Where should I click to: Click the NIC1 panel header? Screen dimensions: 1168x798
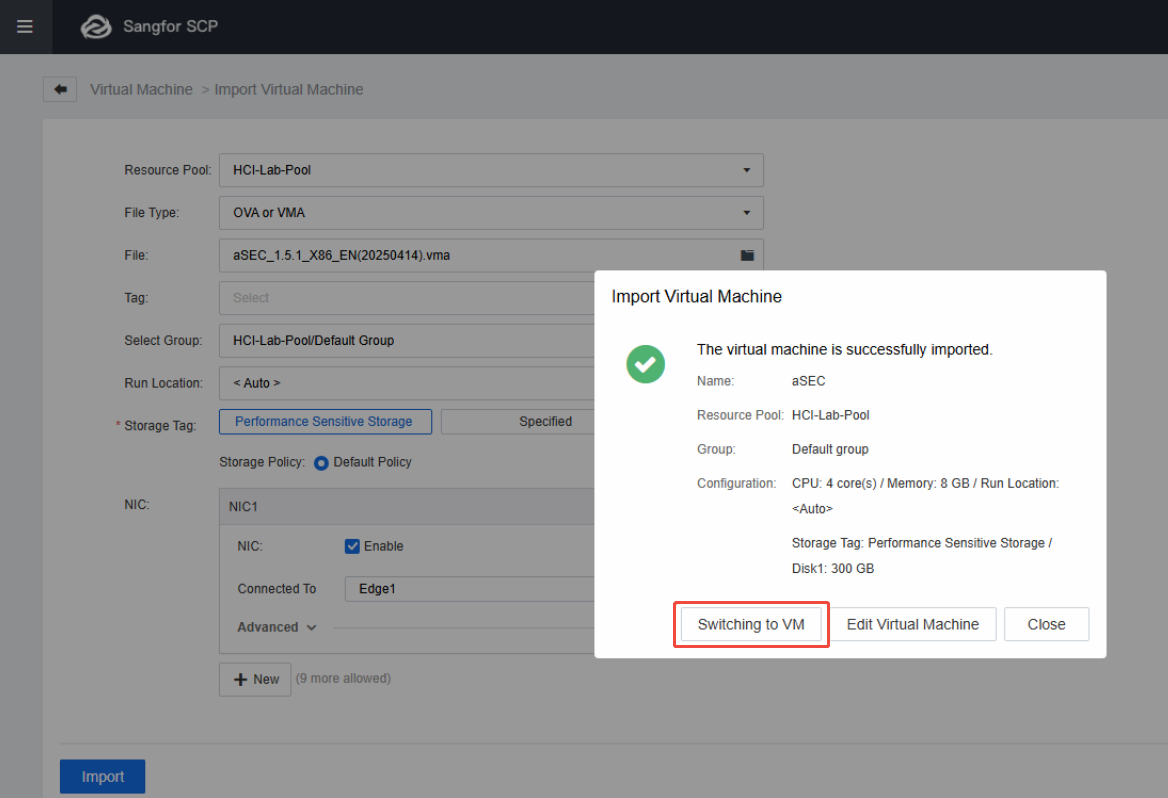[407, 507]
